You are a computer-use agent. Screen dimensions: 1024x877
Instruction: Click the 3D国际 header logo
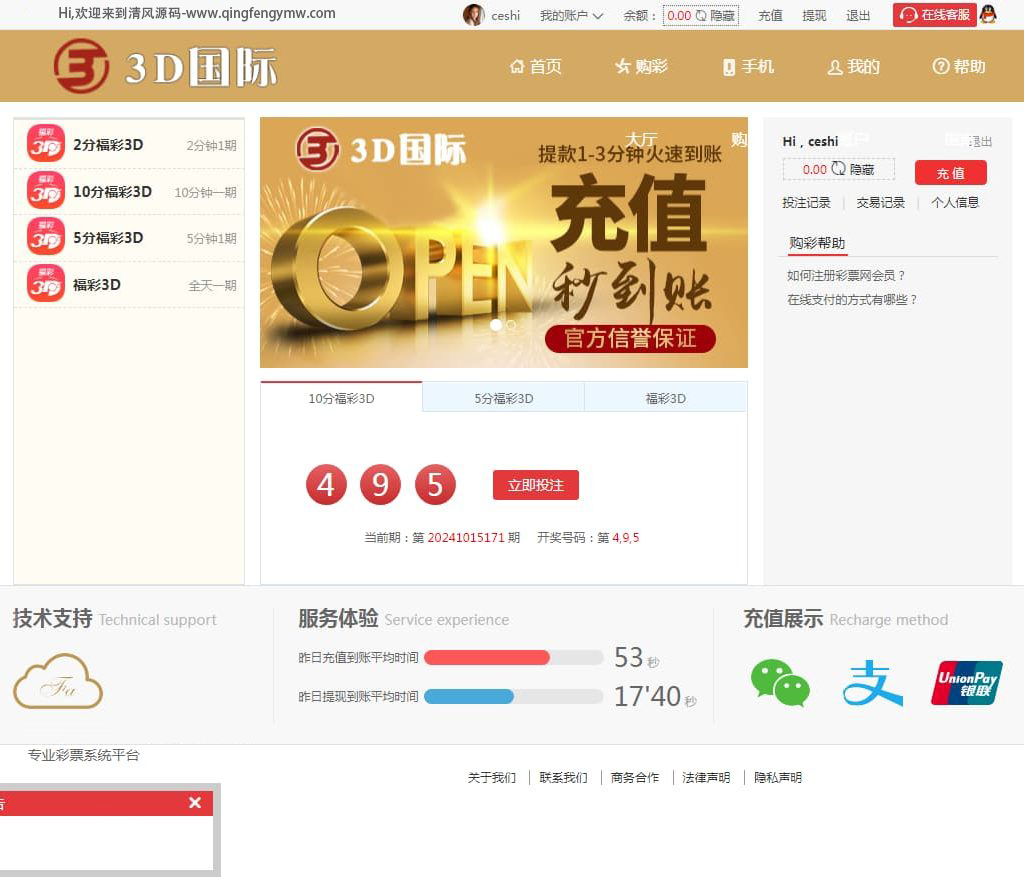click(x=166, y=66)
